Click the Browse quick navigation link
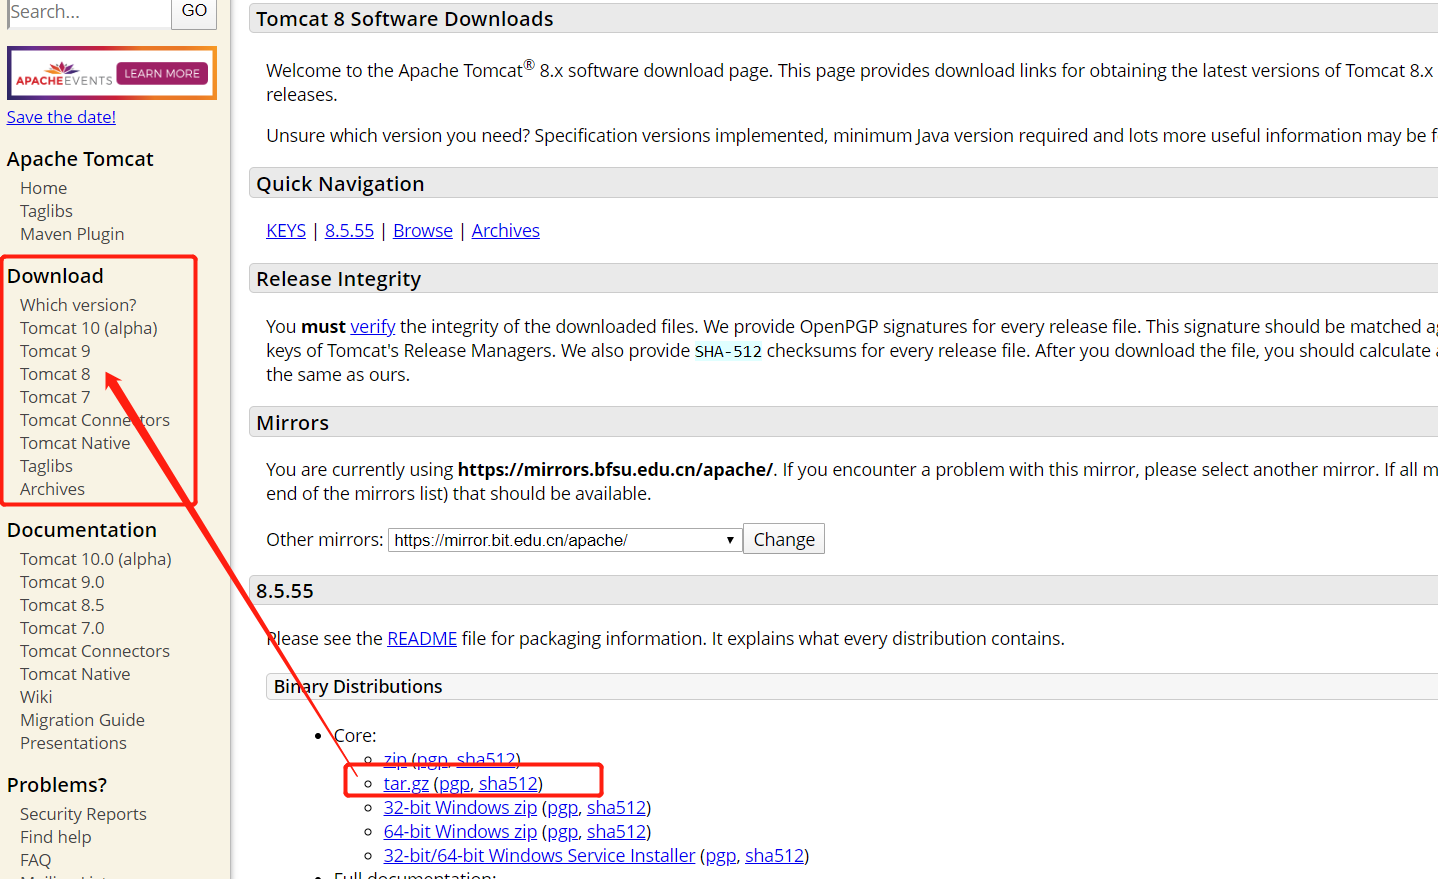Image resolution: width=1438 pixels, height=879 pixels. pyautogui.click(x=423, y=231)
